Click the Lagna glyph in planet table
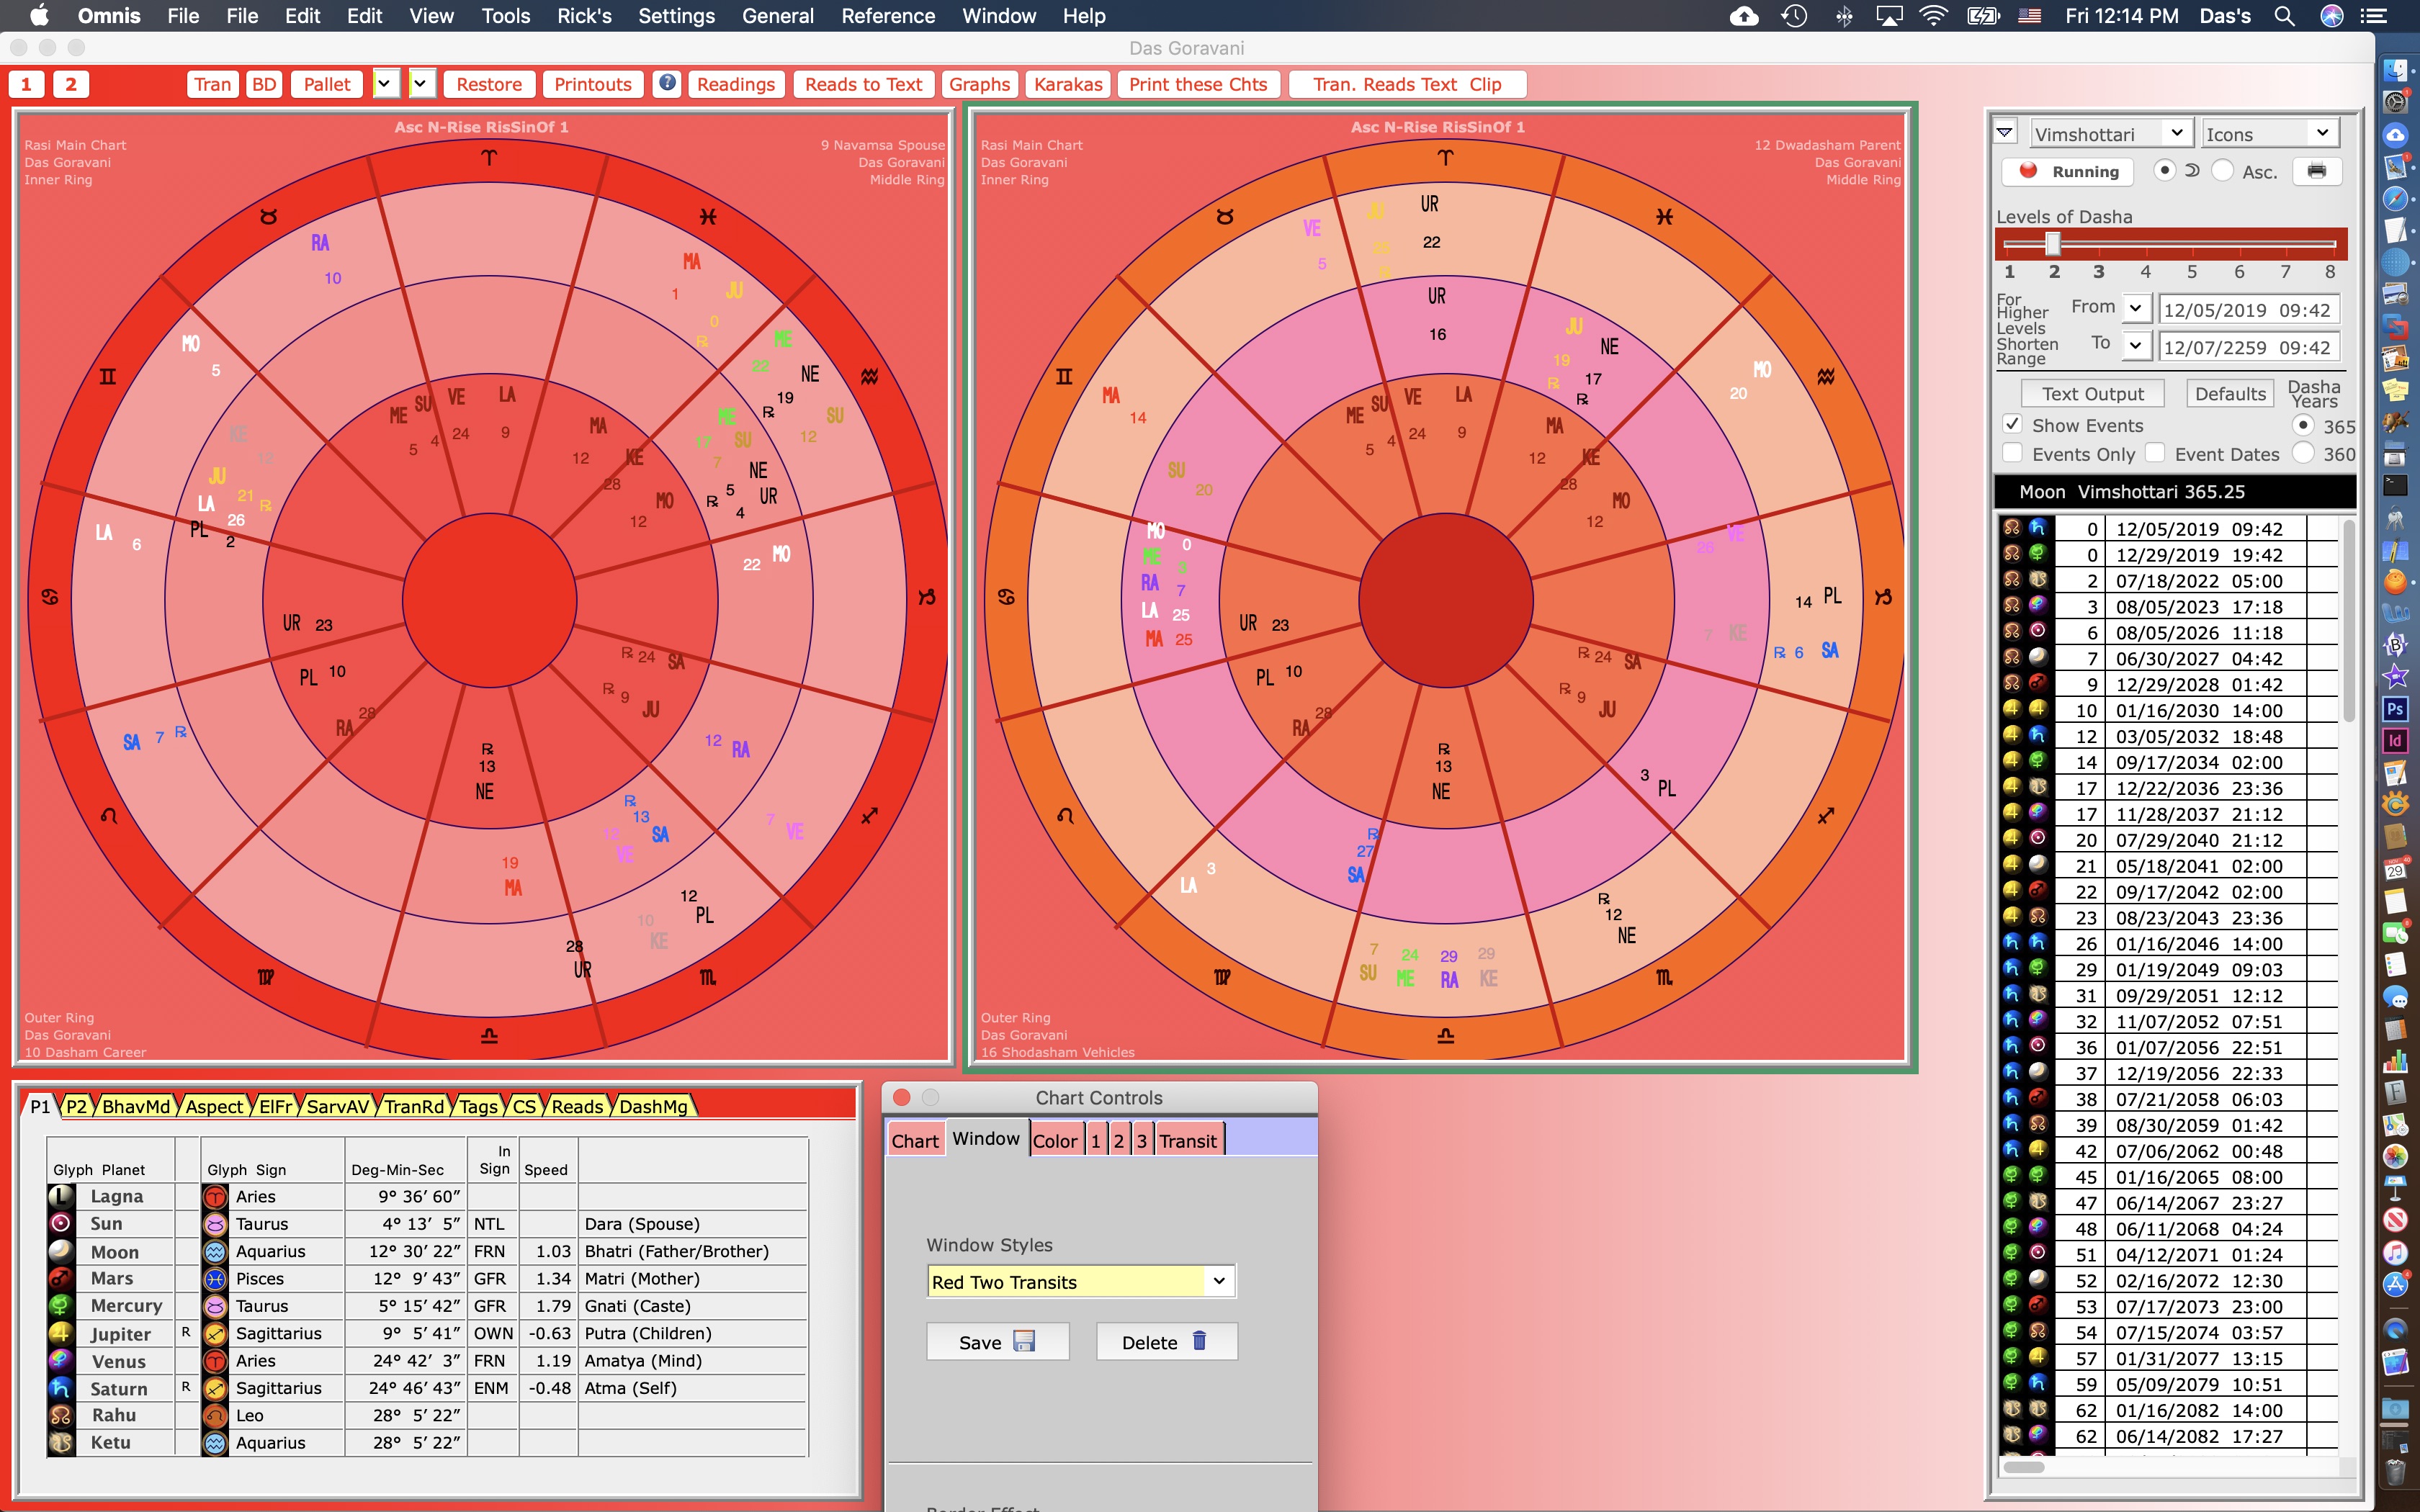2420x1512 pixels. [x=61, y=1196]
